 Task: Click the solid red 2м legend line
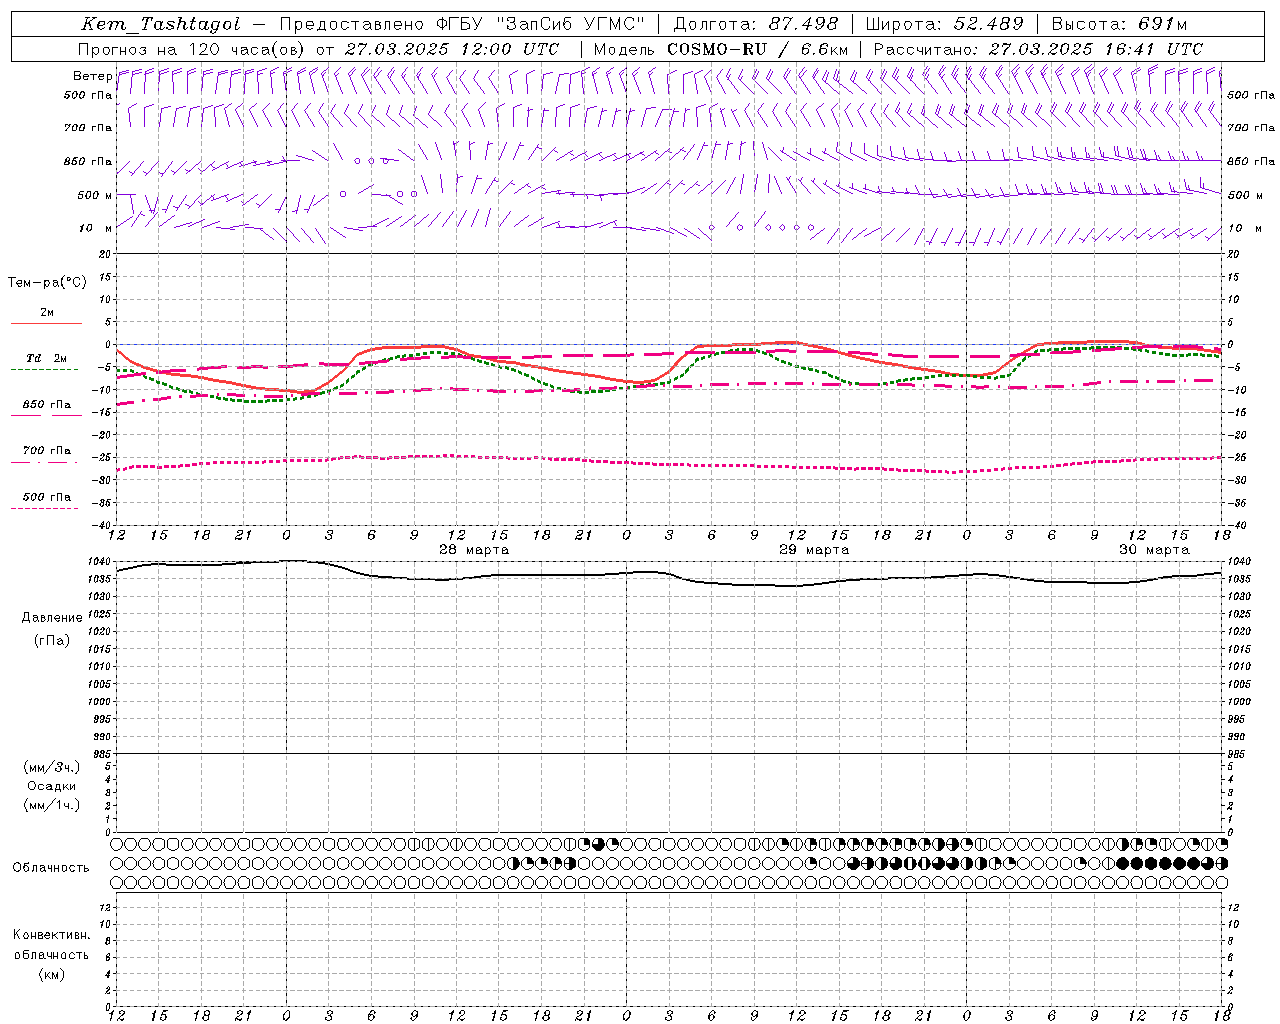point(46,323)
